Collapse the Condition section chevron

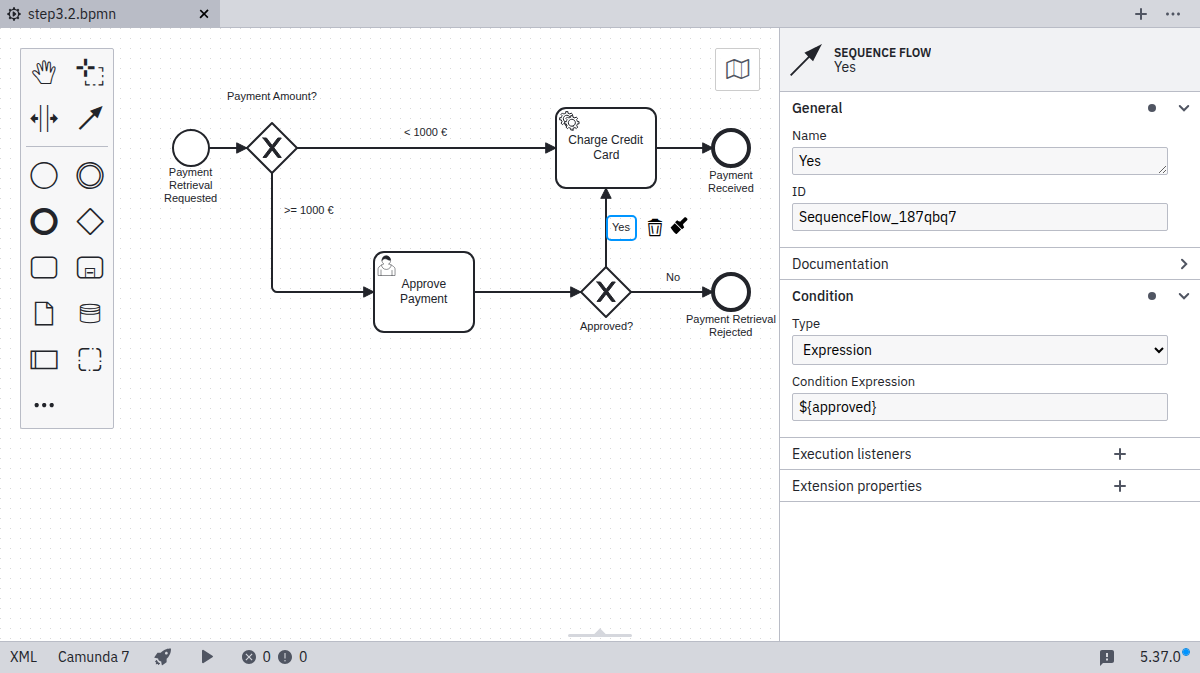point(1184,296)
